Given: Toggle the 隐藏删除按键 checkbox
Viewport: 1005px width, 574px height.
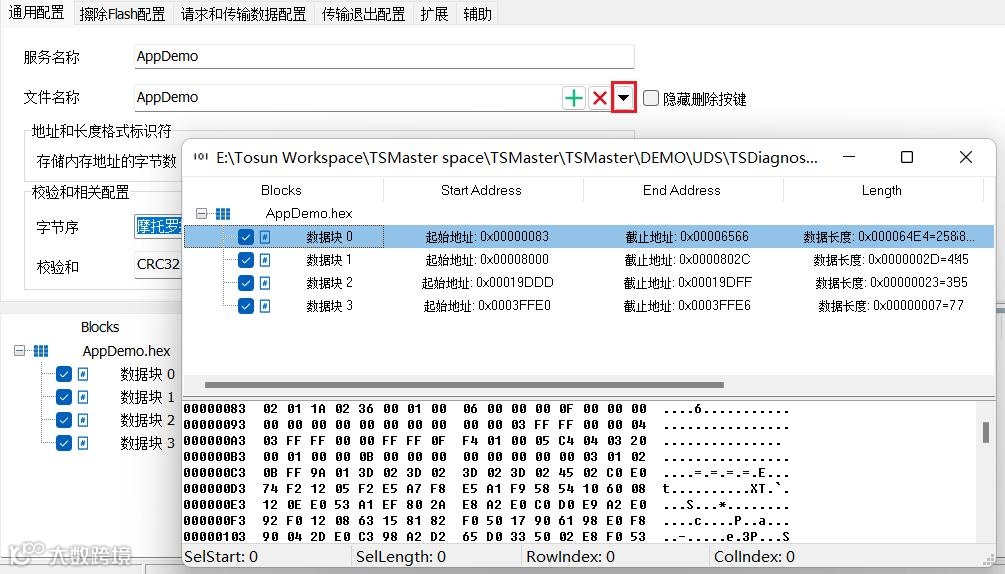Looking at the screenshot, I should [x=651, y=98].
